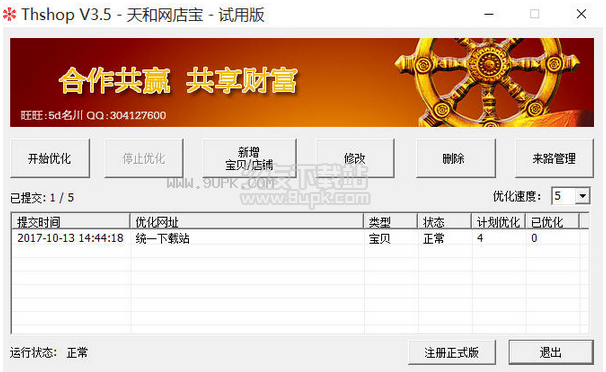
Task: Click the red Thshop app icon in title bar
Action: tap(10, 15)
